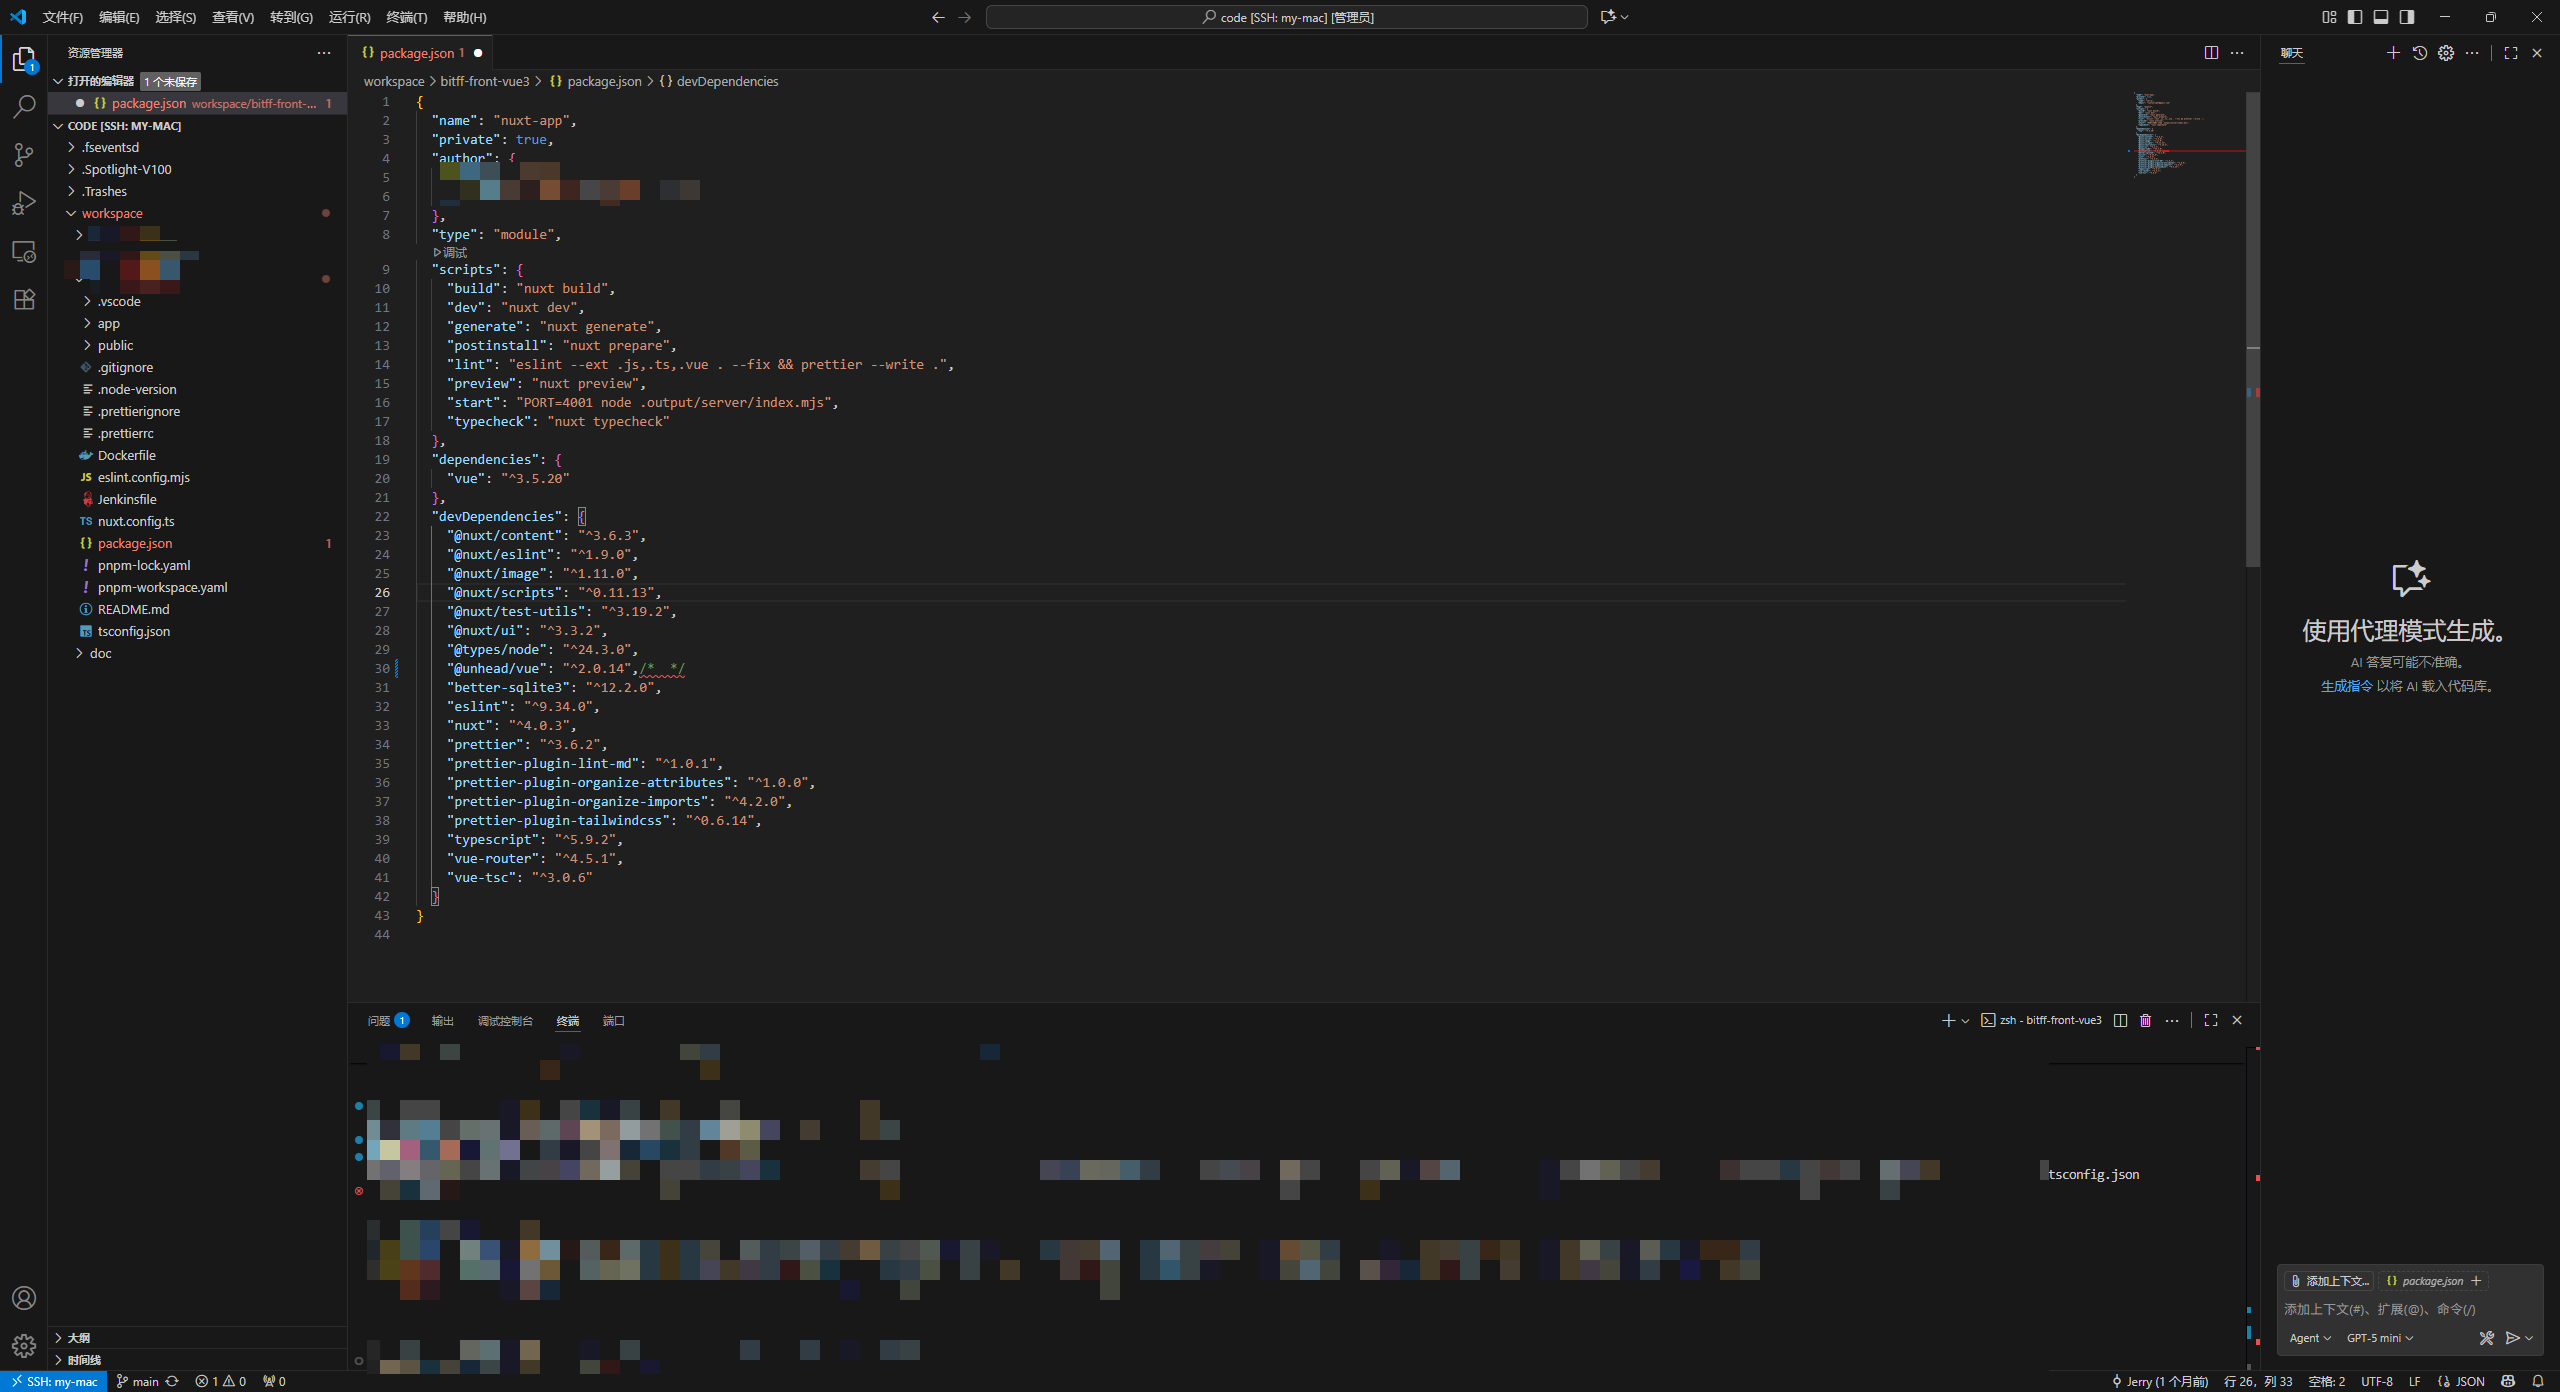Toggle the secondary sidebar visibility

pos(2407,17)
